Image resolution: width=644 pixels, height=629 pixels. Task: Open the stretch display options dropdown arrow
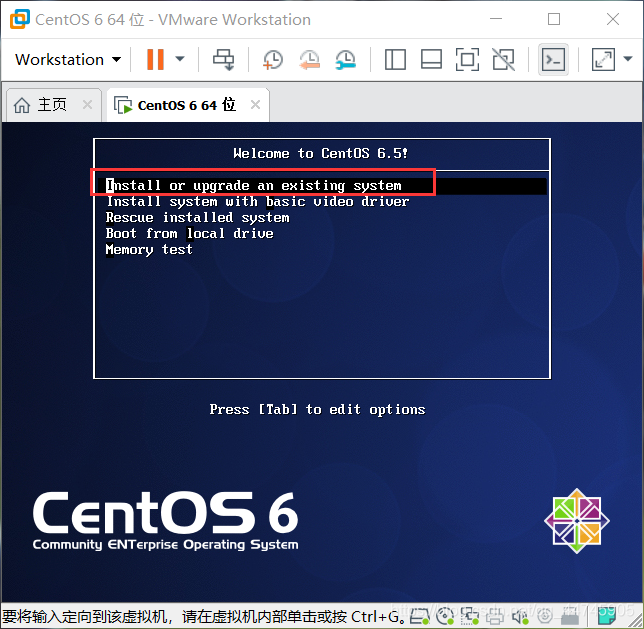628,59
